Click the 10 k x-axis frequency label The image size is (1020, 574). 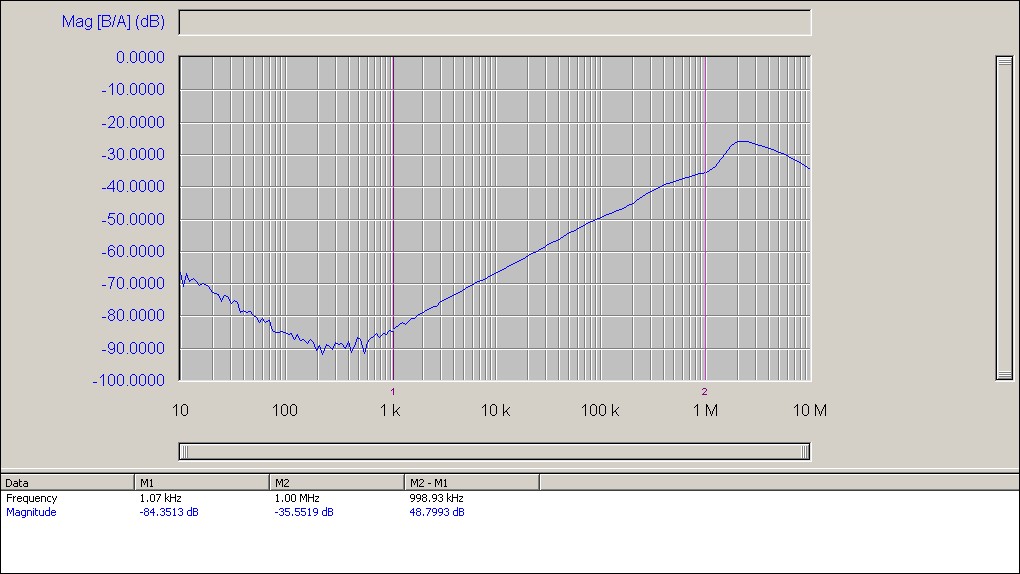pos(495,411)
